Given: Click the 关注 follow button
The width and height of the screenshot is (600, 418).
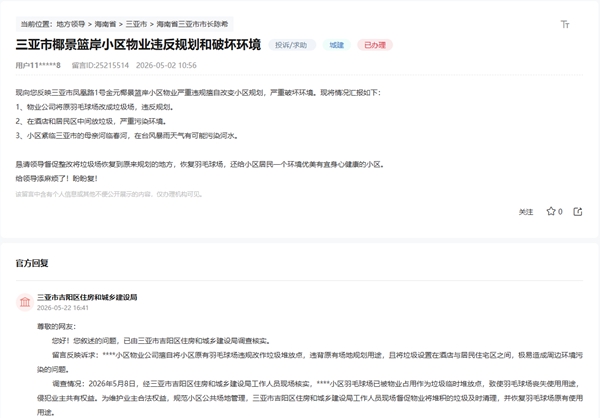Looking at the screenshot, I should (x=526, y=212).
